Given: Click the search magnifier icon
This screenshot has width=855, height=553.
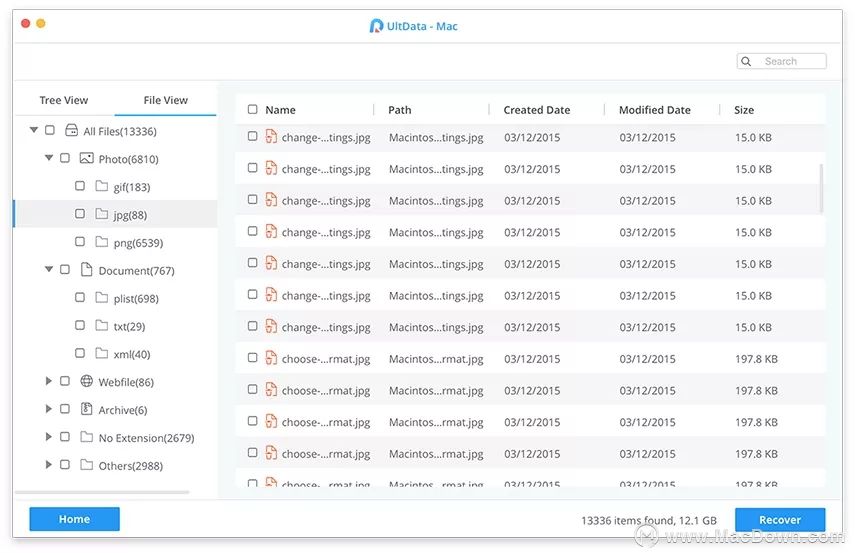Looking at the screenshot, I should point(746,61).
